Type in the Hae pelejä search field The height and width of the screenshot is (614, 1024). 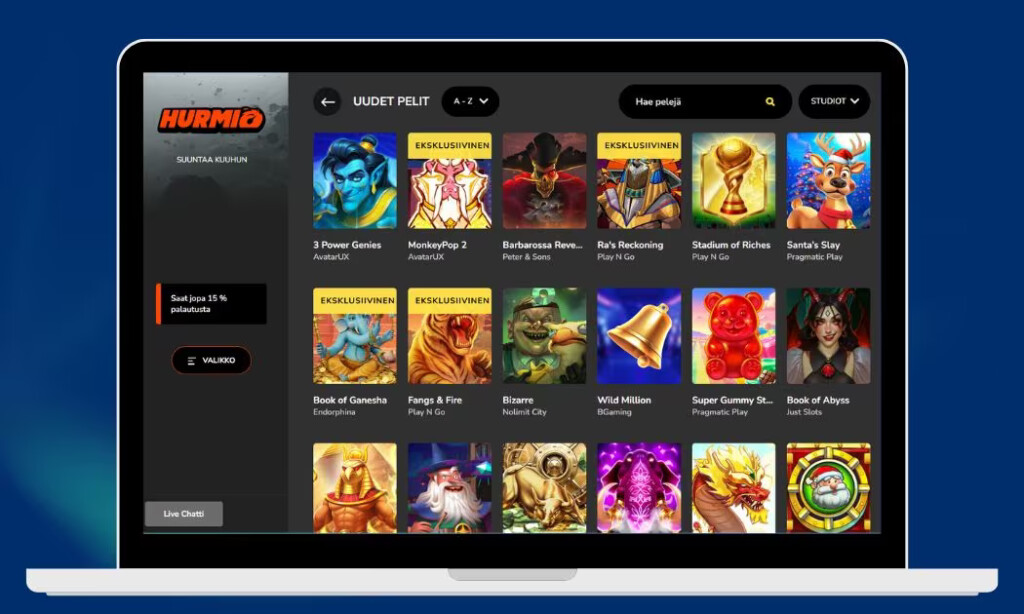pyautogui.click(x=690, y=102)
